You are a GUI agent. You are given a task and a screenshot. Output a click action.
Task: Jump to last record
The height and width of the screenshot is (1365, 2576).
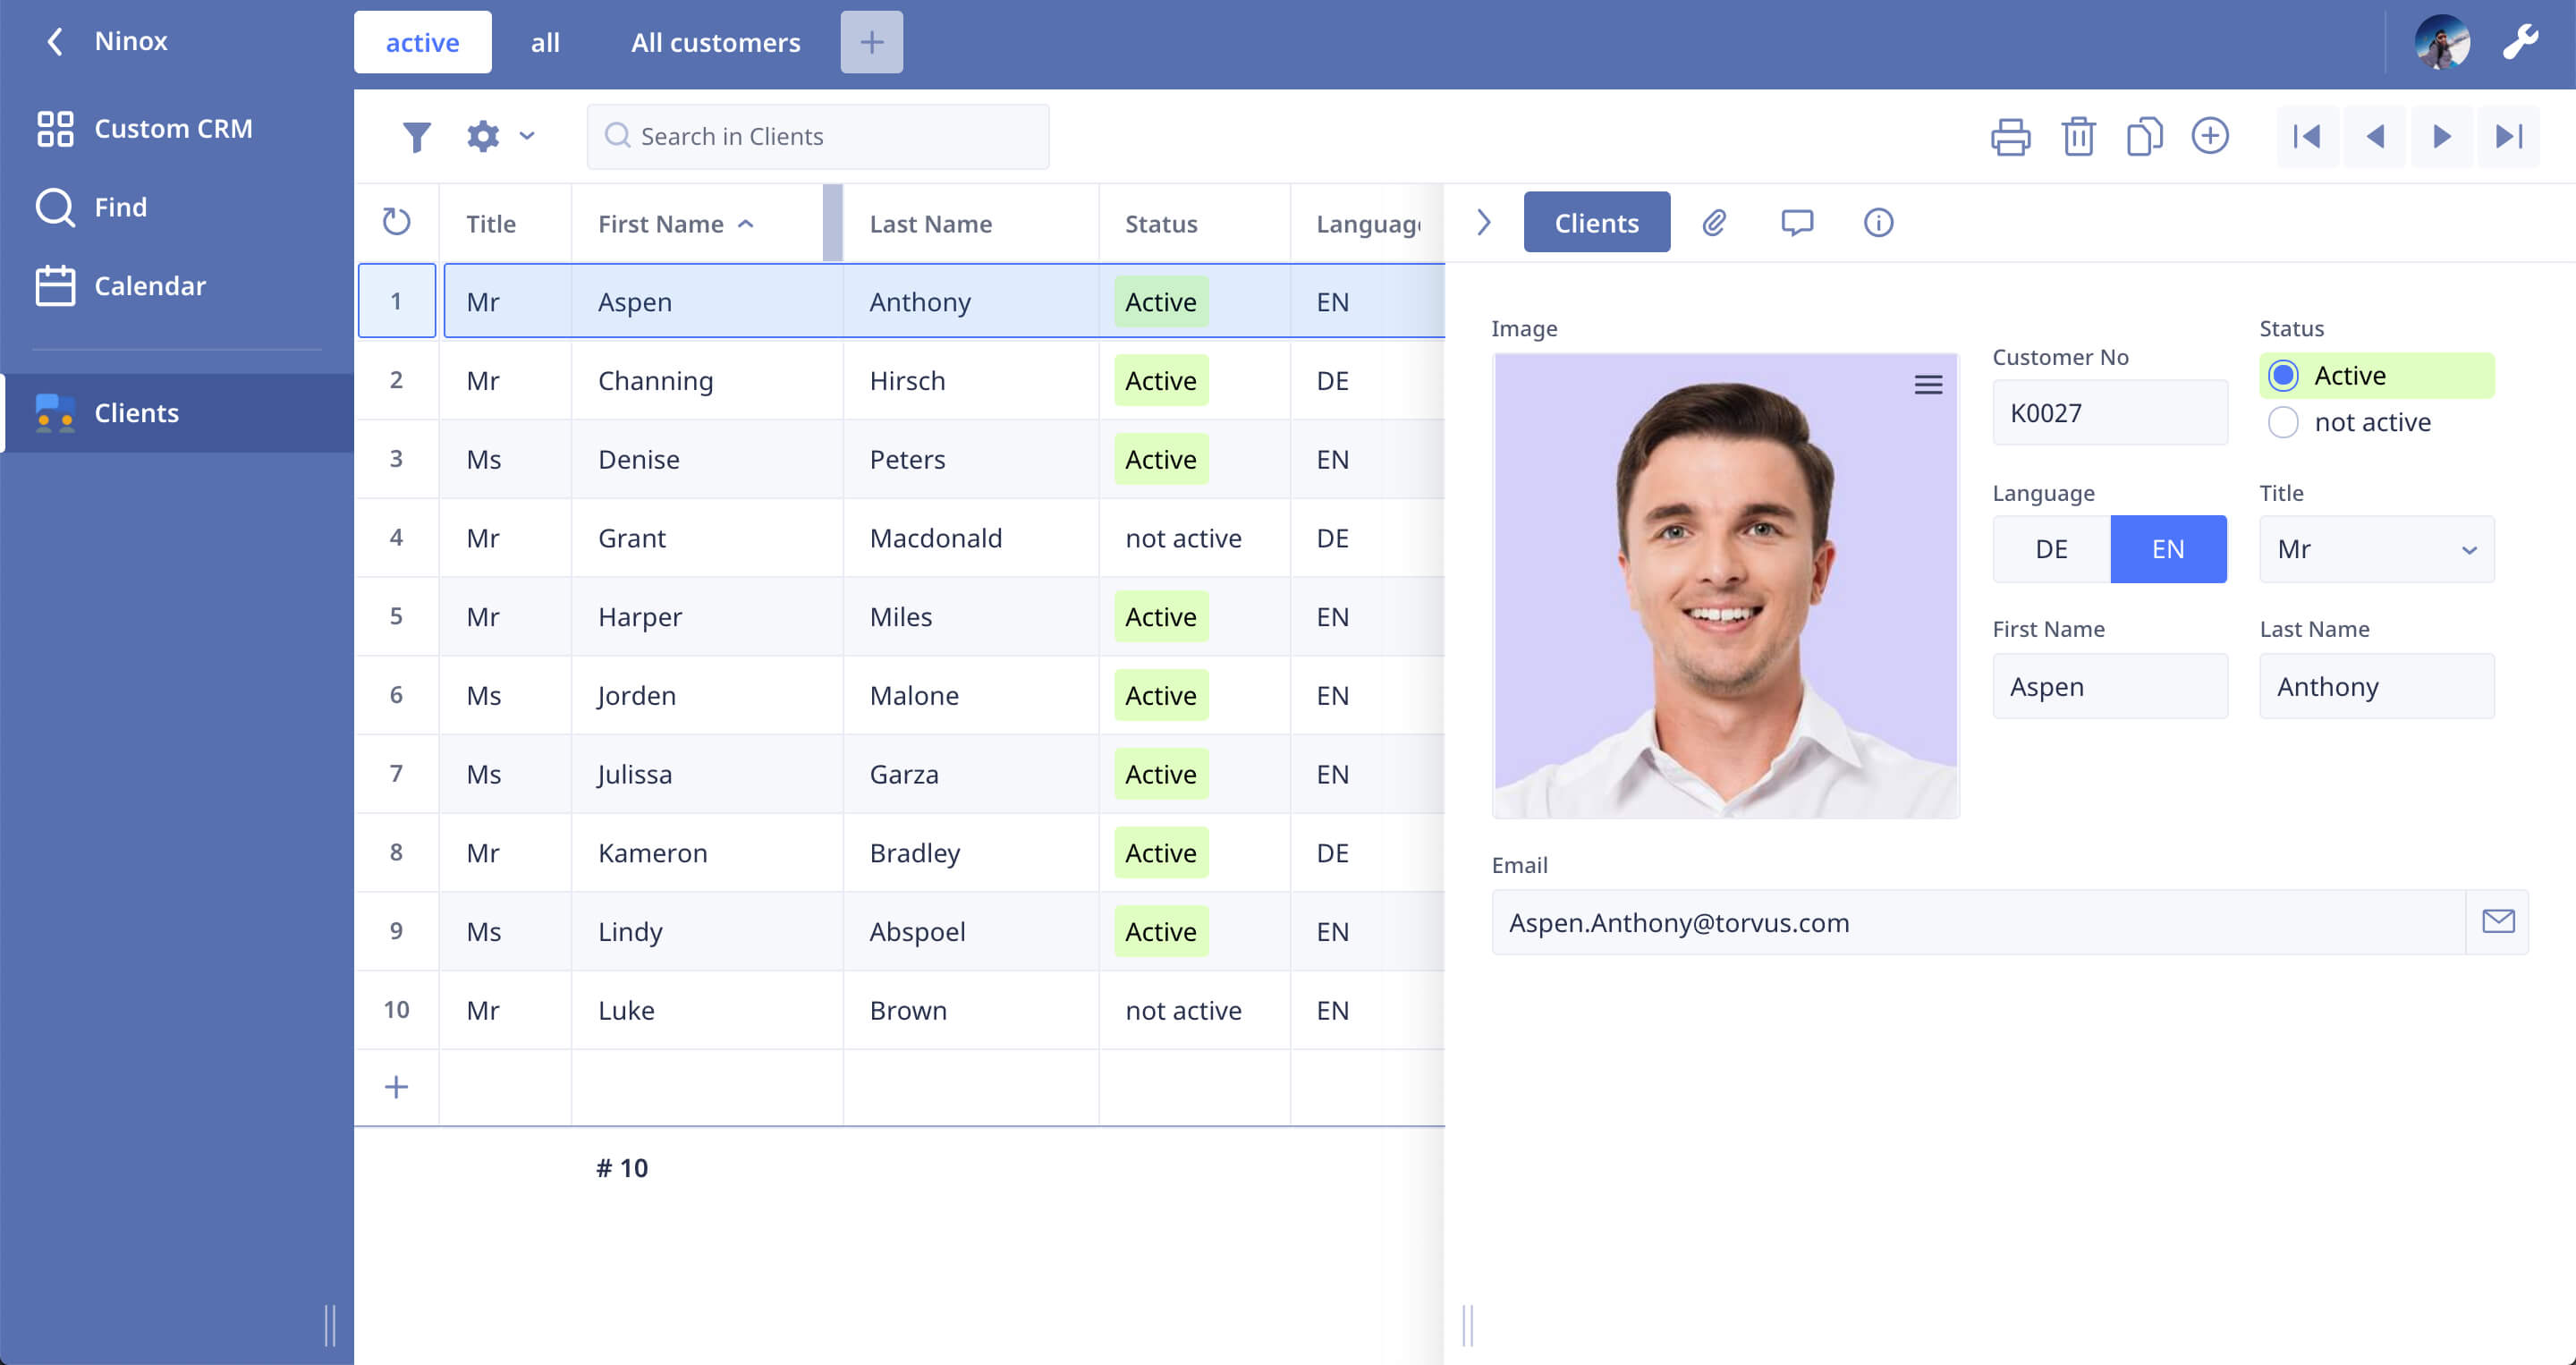point(2508,136)
